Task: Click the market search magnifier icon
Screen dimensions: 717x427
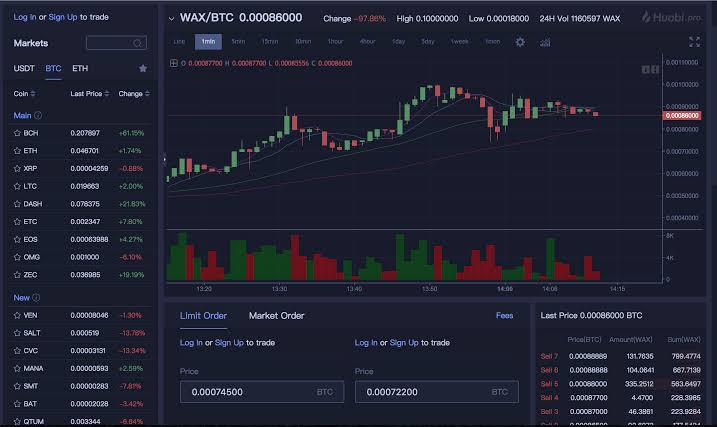Action: (x=138, y=43)
